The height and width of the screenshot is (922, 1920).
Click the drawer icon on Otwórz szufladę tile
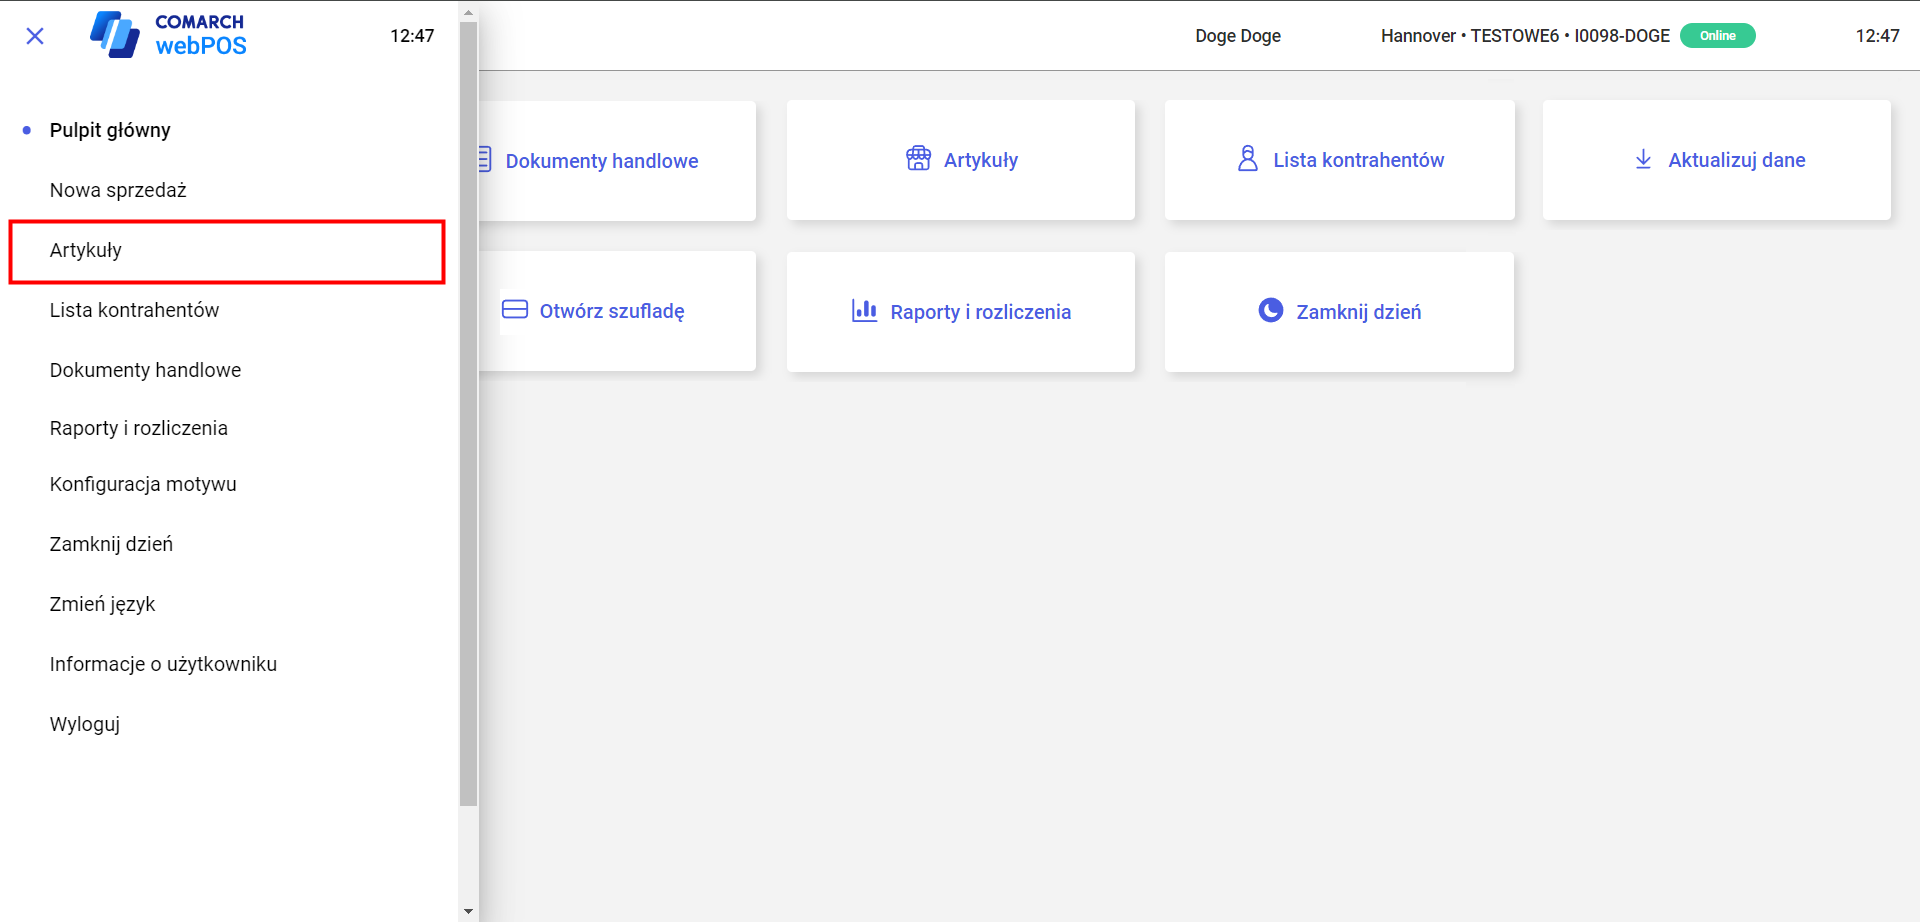tap(515, 310)
